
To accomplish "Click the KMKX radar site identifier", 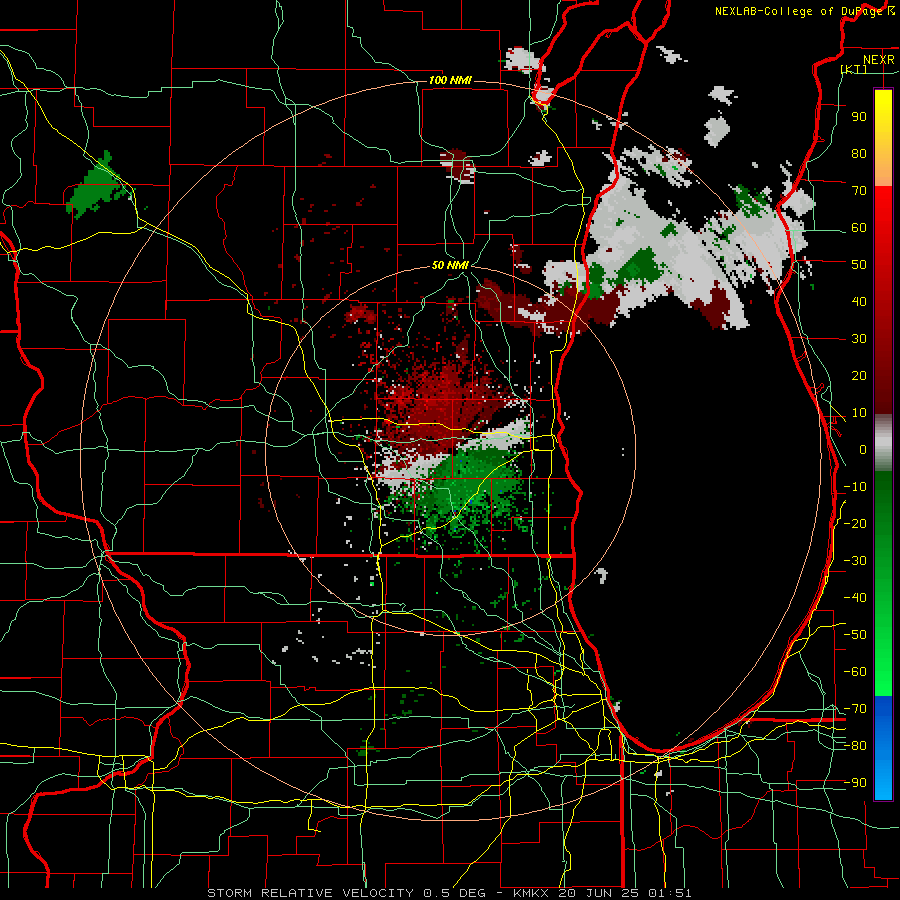I will click(x=531, y=893).
